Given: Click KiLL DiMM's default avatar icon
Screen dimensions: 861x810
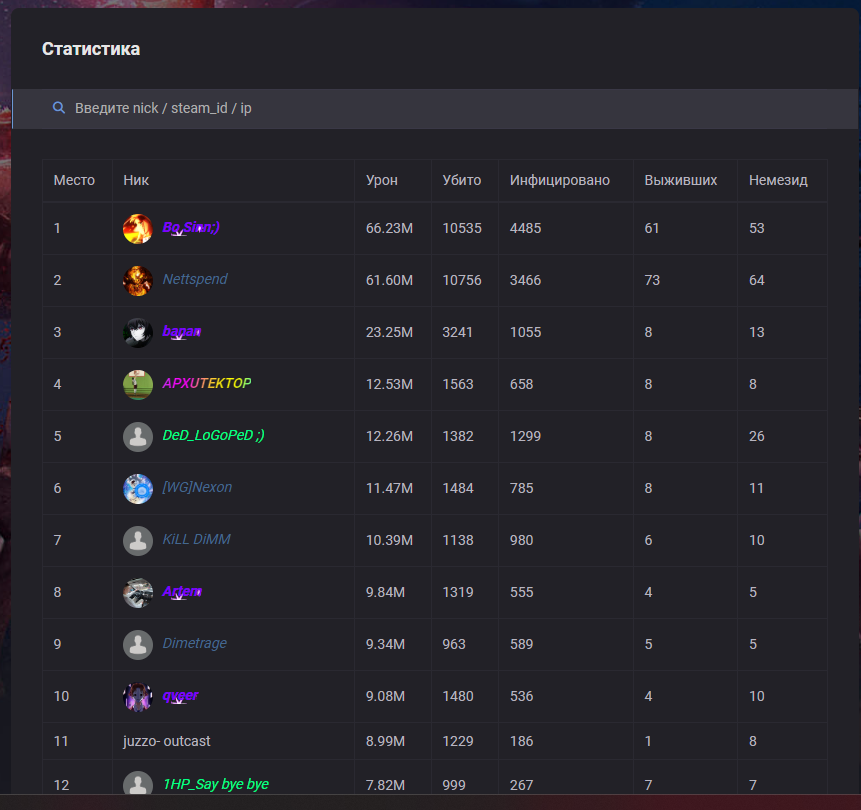Looking at the screenshot, I should (138, 540).
